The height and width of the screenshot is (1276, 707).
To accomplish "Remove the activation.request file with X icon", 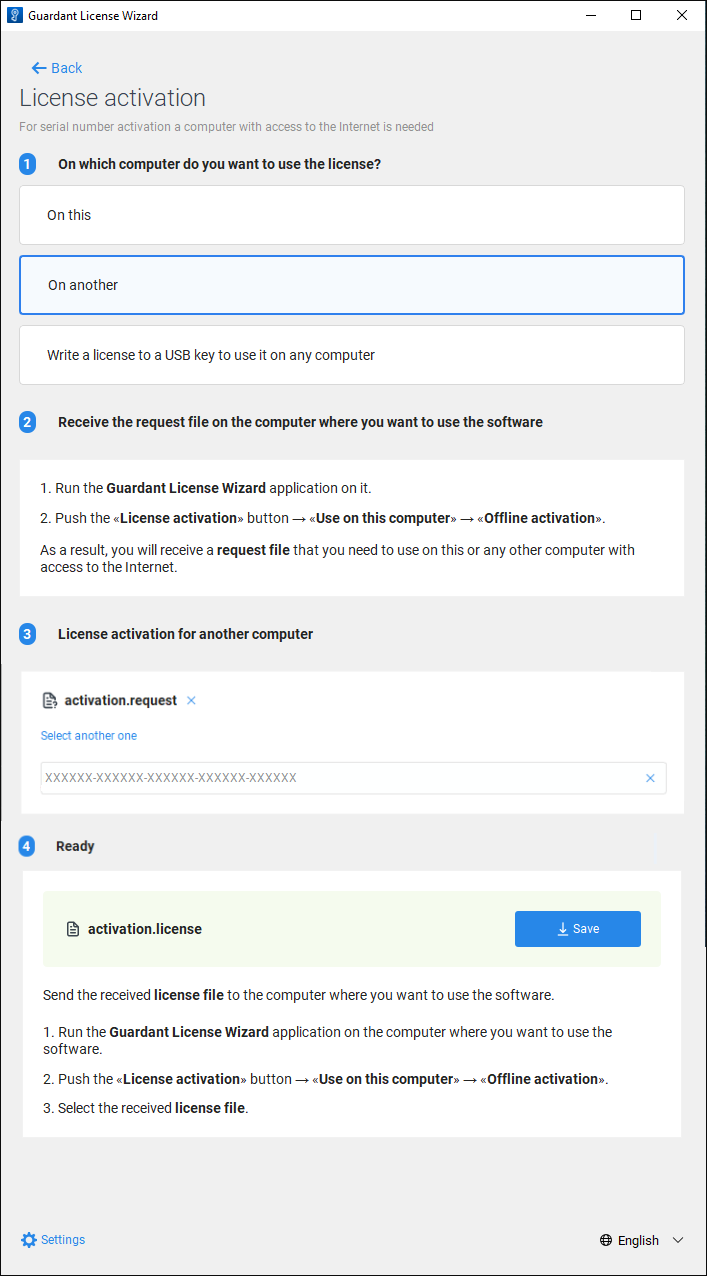I will pyautogui.click(x=191, y=701).
